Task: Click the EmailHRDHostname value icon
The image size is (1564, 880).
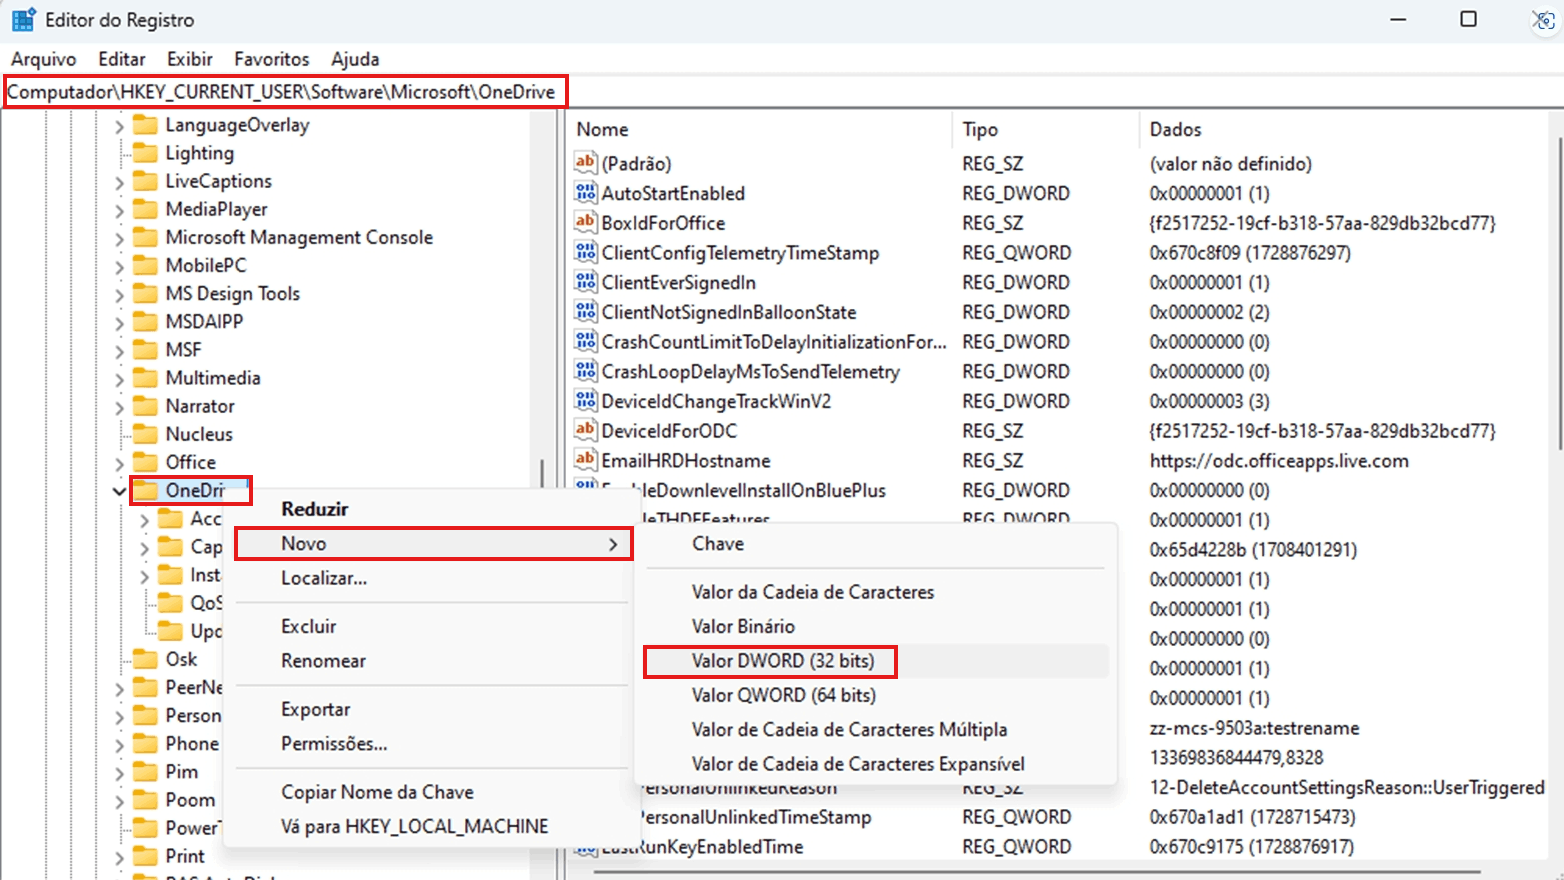Action: point(585,460)
